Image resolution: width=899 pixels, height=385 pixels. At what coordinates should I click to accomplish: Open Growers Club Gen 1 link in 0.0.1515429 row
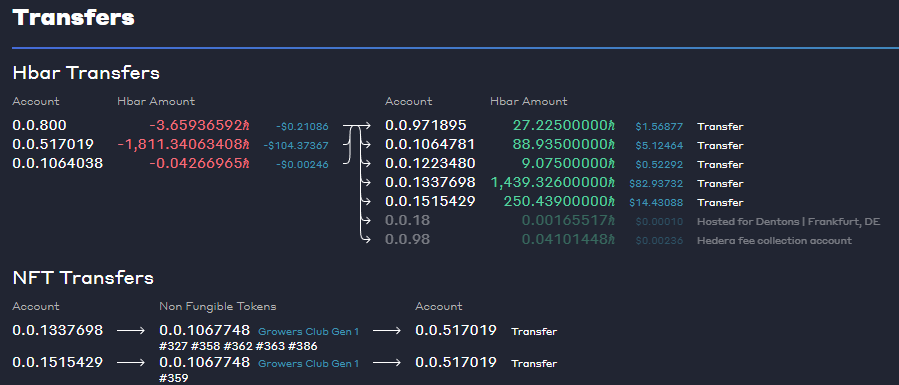pos(308,363)
